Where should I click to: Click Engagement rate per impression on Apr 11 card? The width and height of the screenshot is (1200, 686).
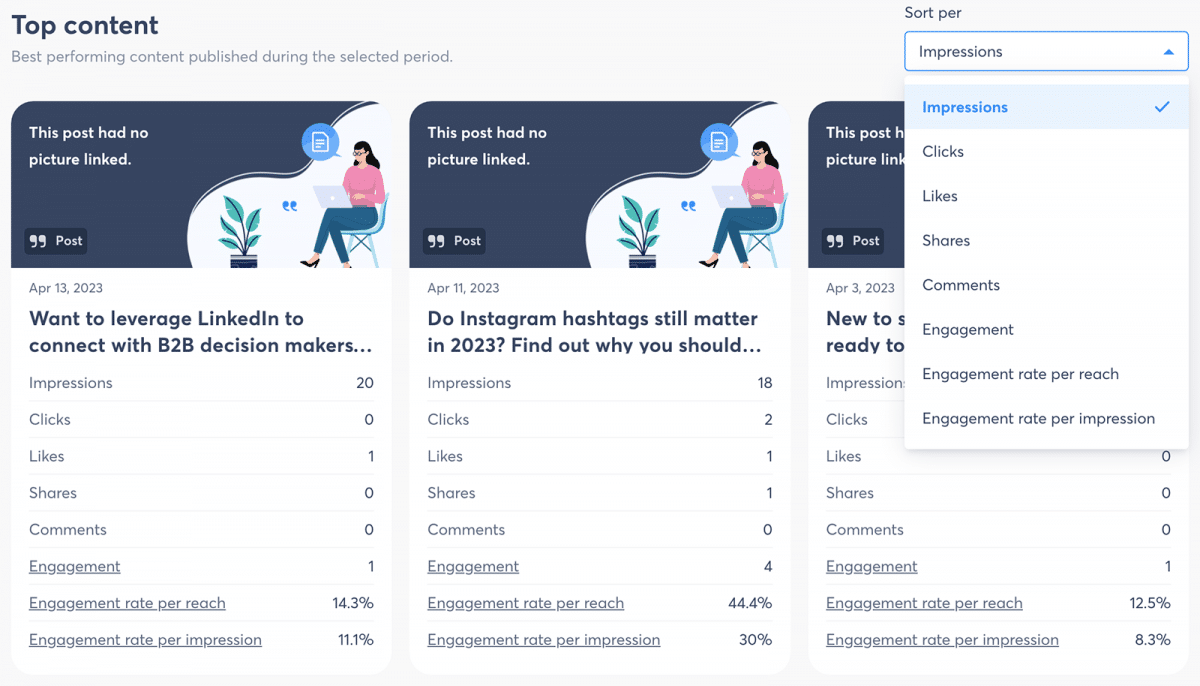click(x=544, y=640)
